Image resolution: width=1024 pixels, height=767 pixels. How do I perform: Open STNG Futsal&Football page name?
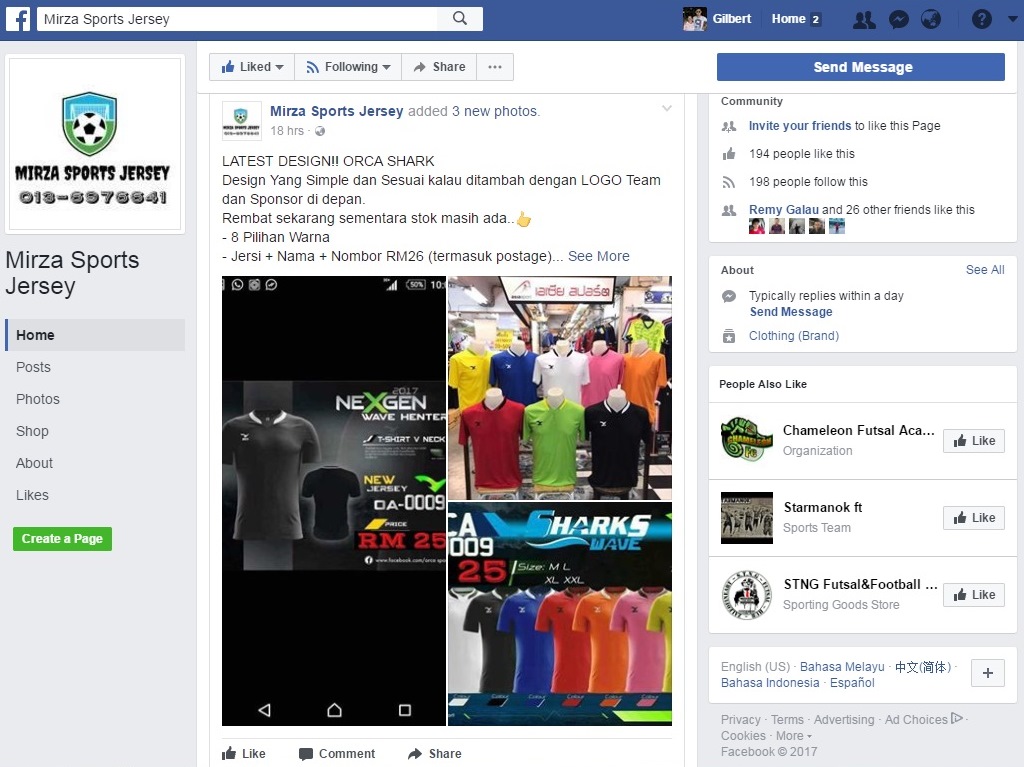pyautogui.click(x=861, y=585)
